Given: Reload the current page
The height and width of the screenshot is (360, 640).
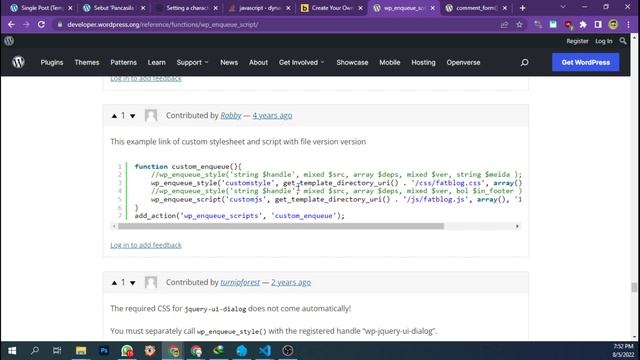Looking at the screenshot, I should coord(41,24).
